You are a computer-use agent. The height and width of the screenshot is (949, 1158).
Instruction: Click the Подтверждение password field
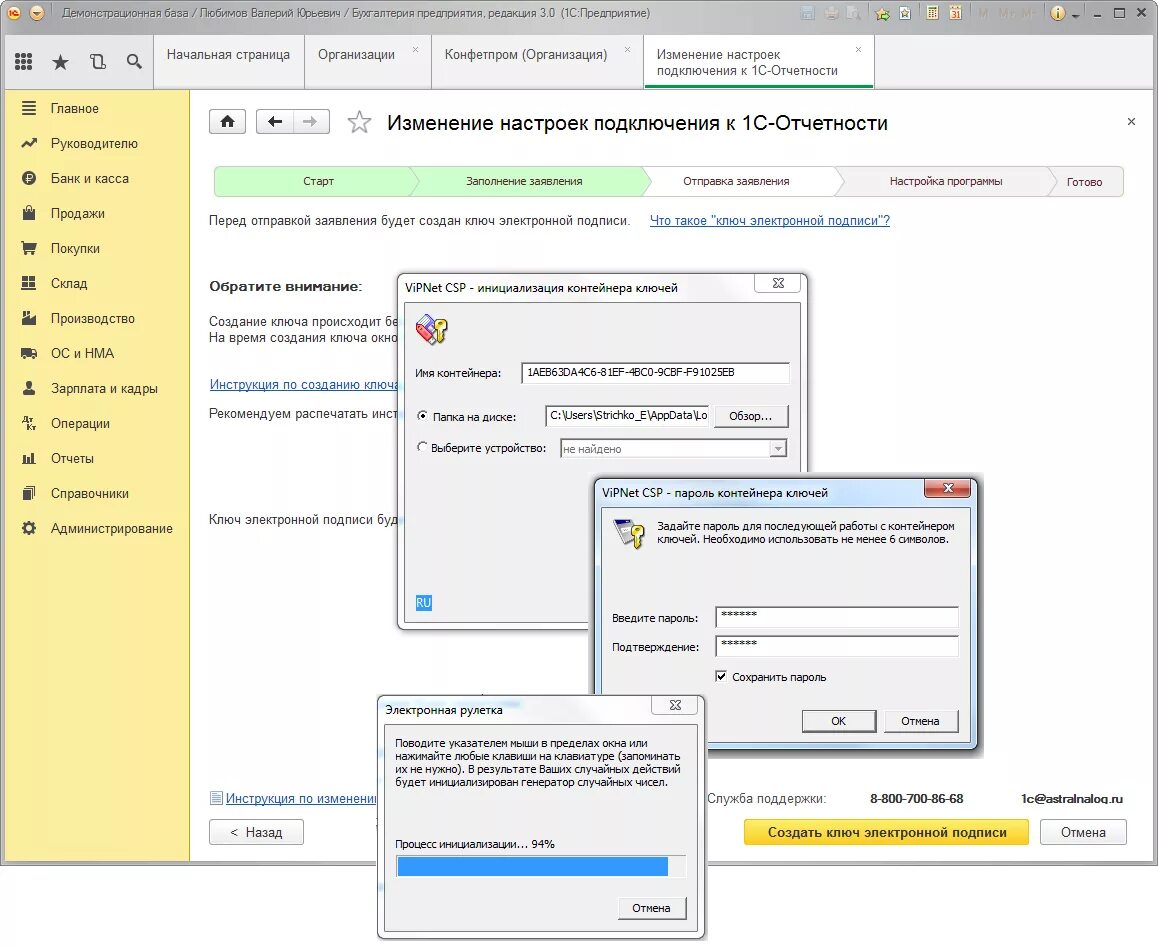(x=837, y=645)
